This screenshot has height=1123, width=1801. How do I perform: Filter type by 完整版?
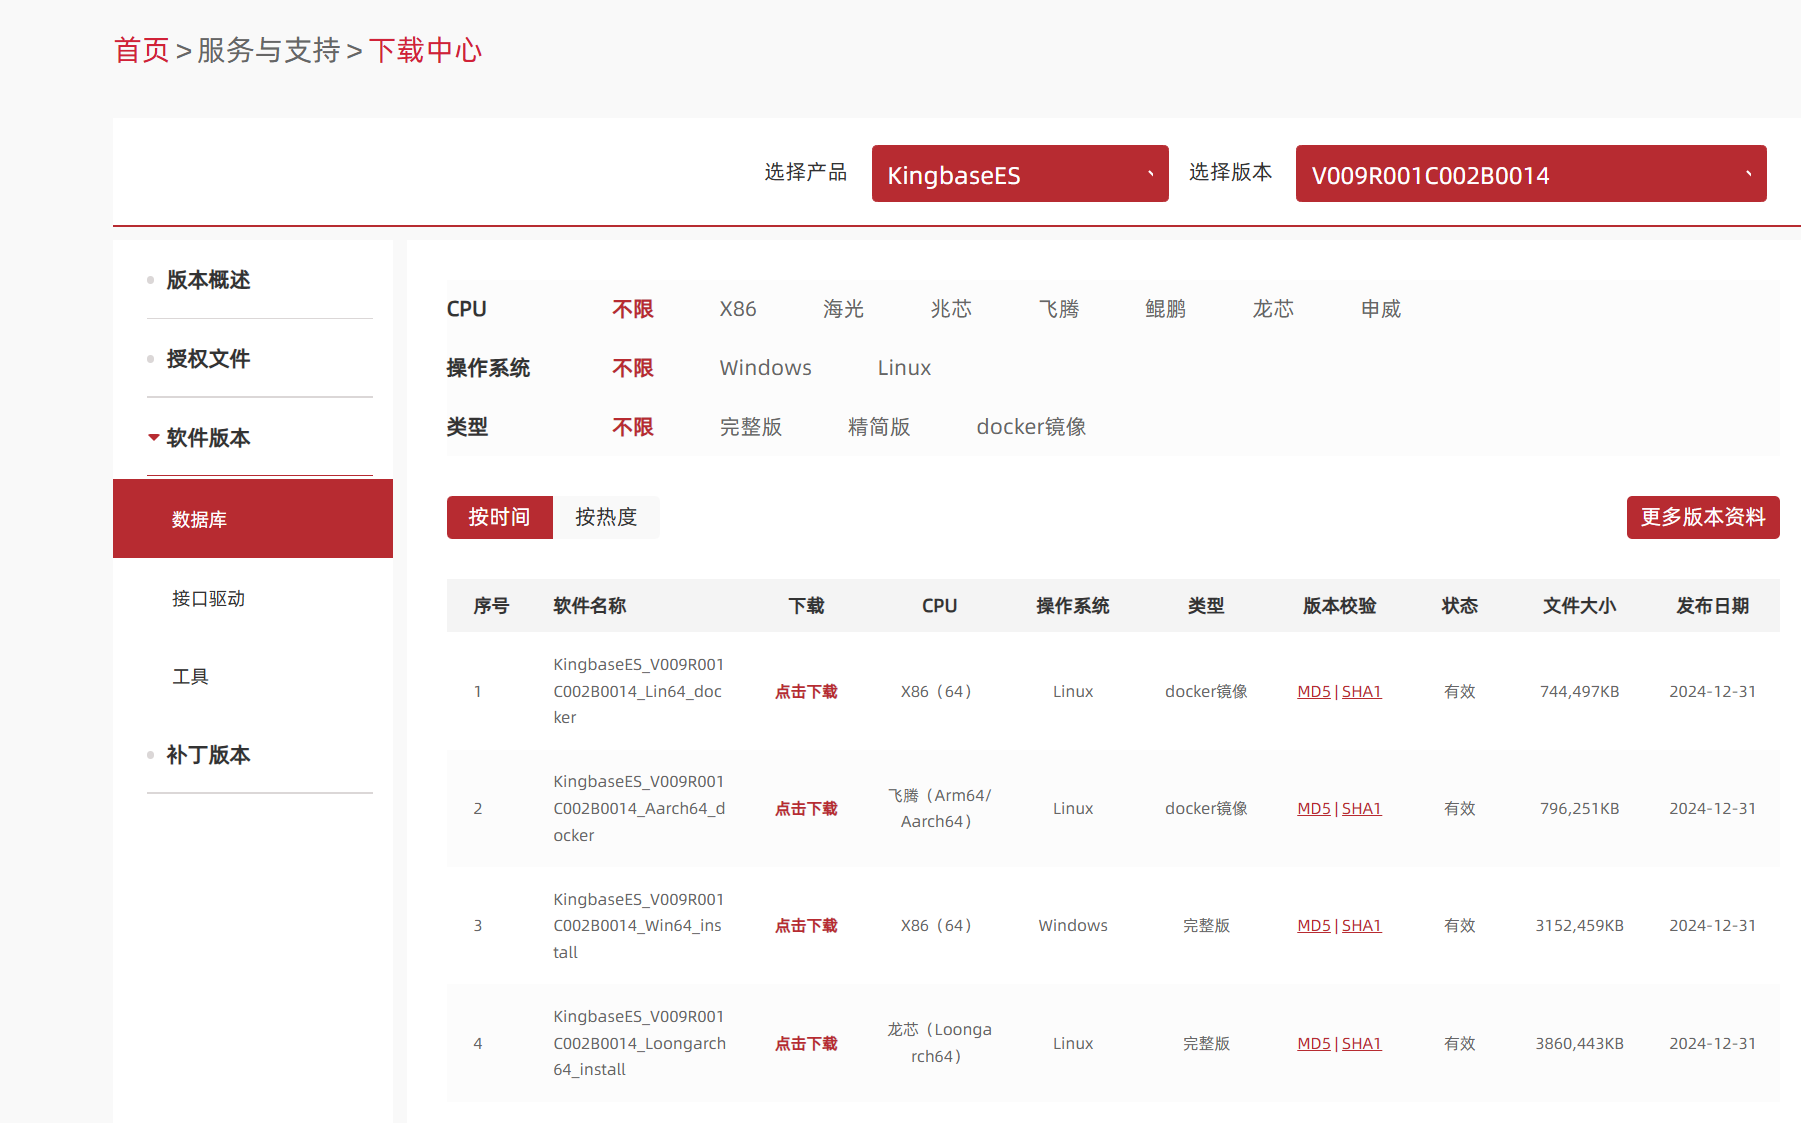point(751,427)
